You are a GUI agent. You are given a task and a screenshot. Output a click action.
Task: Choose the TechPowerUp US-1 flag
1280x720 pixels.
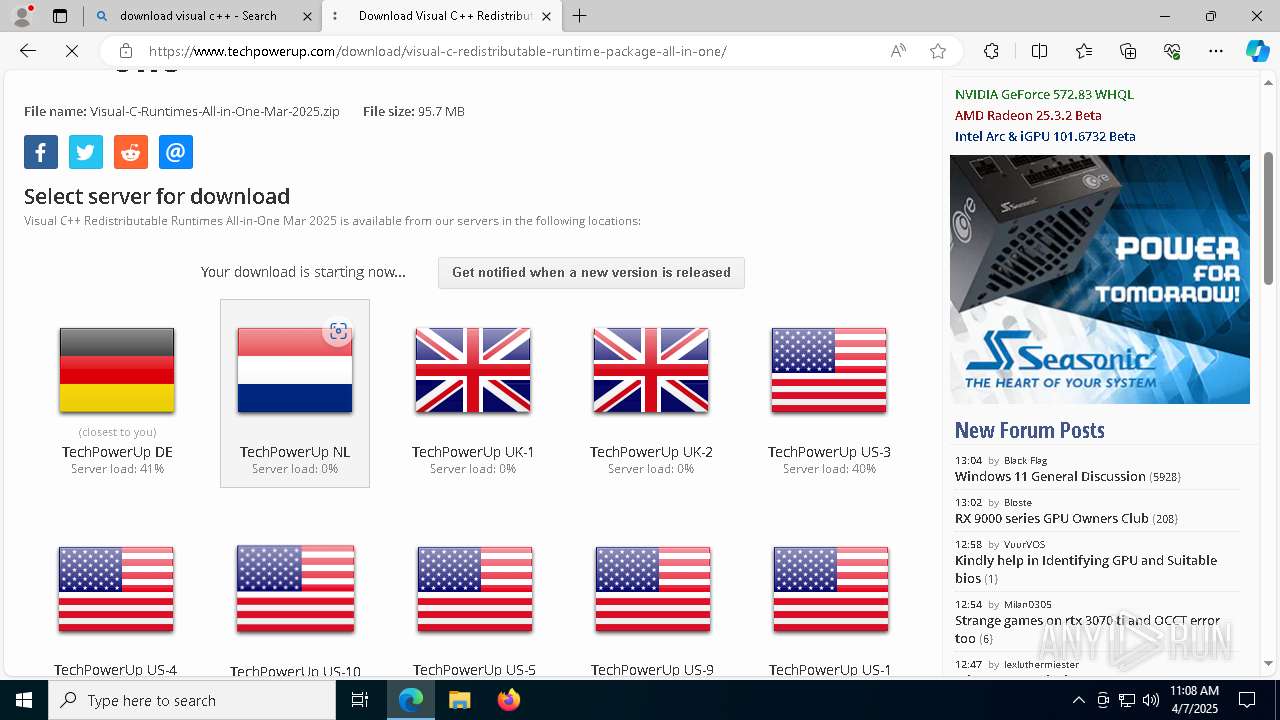coord(830,589)
